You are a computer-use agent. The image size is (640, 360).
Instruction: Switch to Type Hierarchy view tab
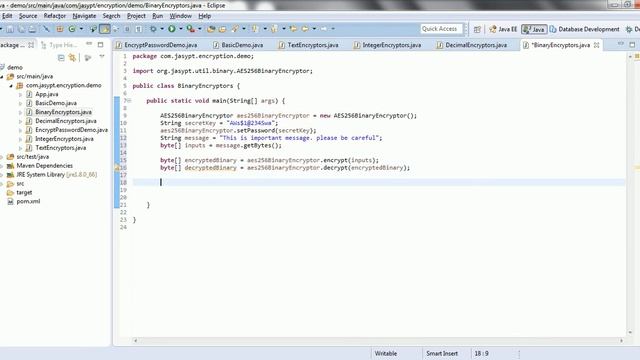pos(59,45)
